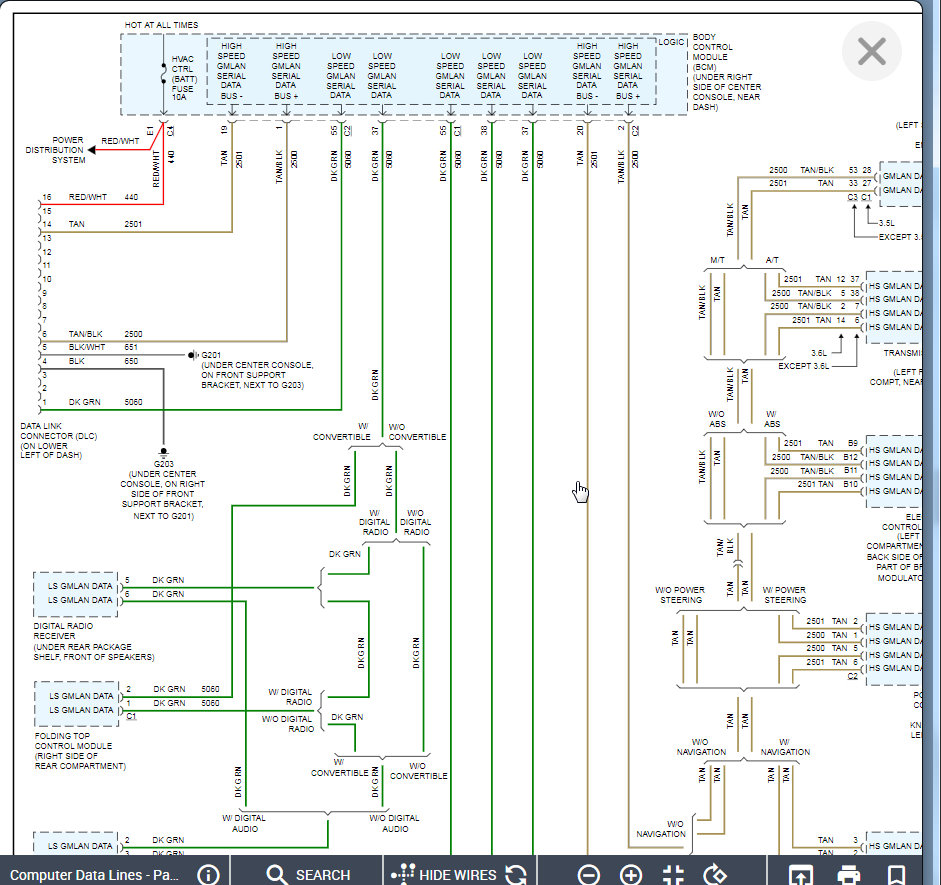Click the M/T branch label

pos(717,260)
